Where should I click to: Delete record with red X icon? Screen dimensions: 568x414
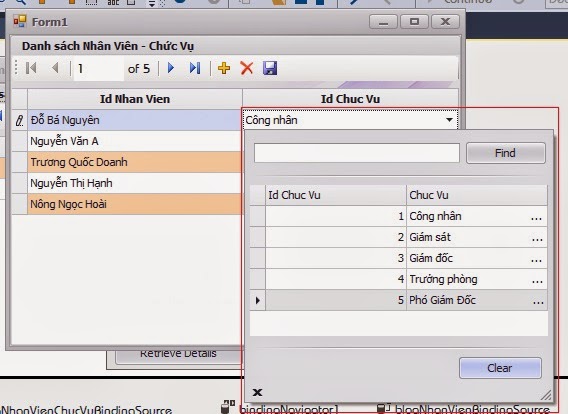pos(247,68)
